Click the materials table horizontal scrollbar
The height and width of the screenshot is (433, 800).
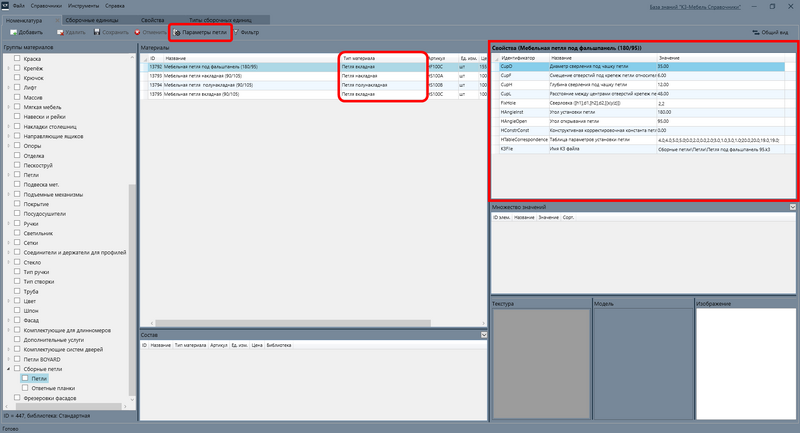(293, 323)
